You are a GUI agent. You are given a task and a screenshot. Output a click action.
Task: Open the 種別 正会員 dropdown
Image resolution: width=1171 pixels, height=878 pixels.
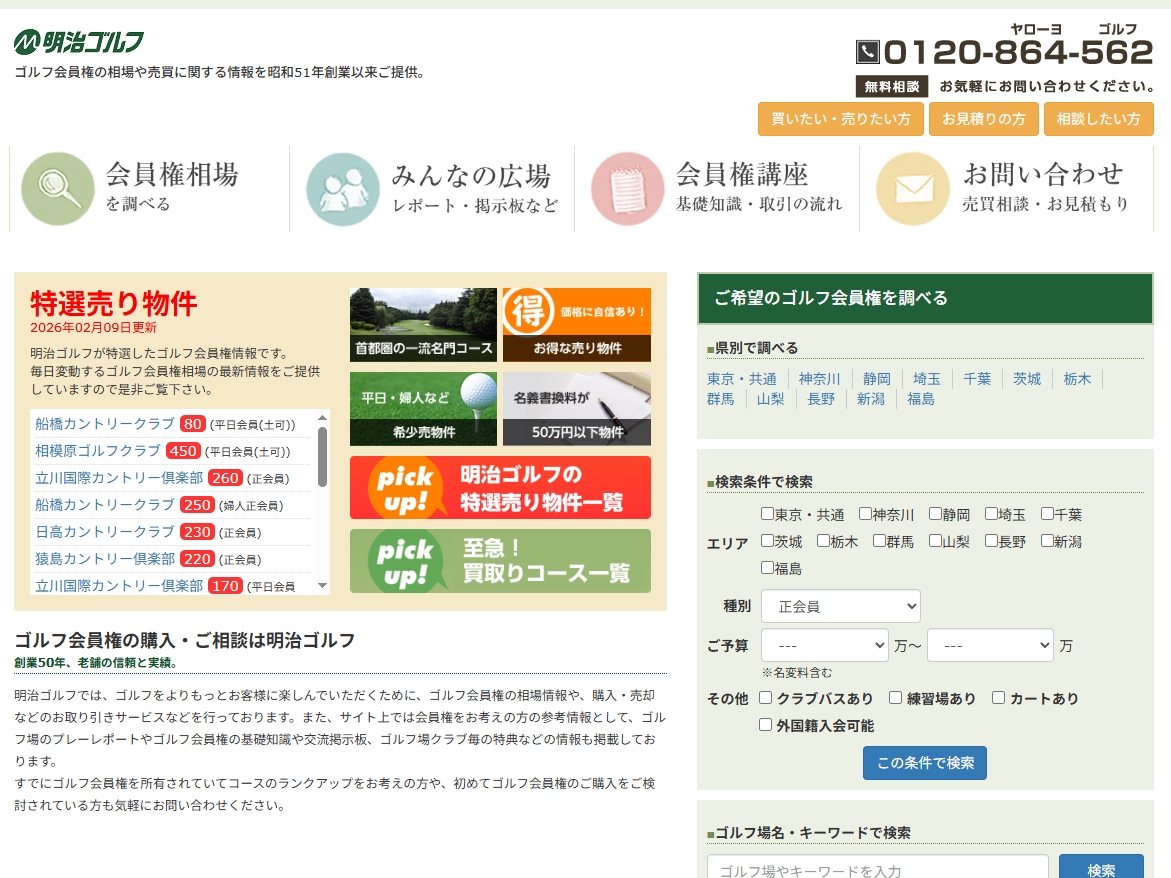pyautogui.click(x=840, y=606)
